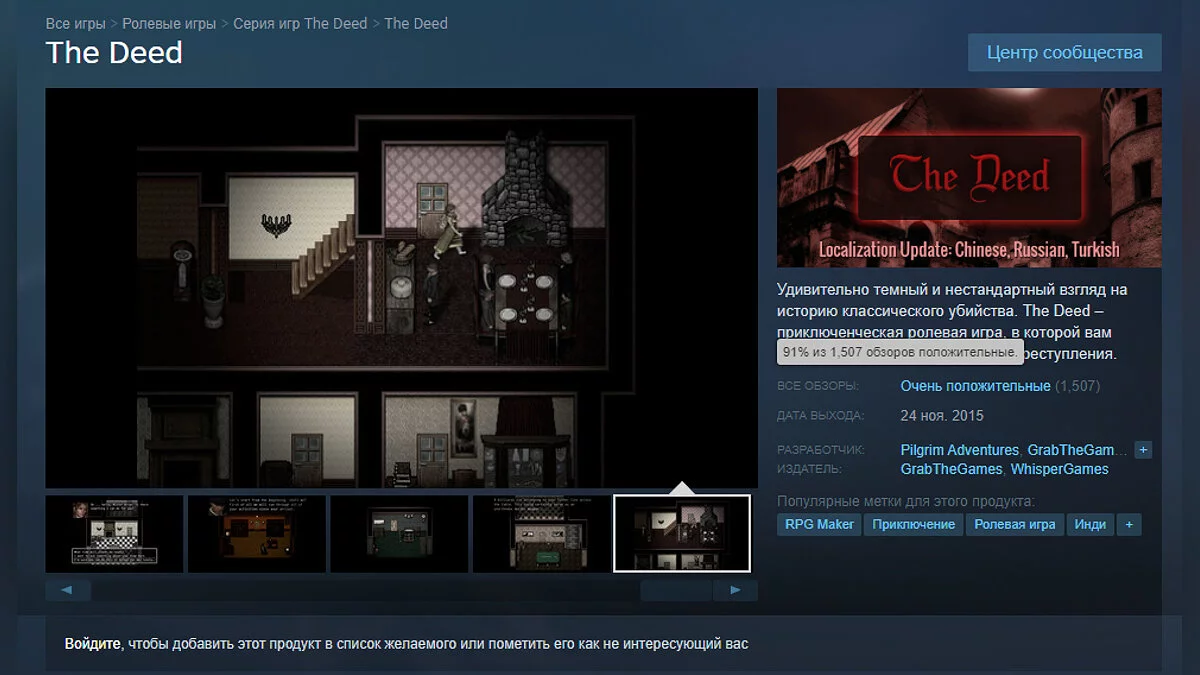Select second thumbnail with orange room
The width and height of the screenshot is (1200, 675).
click(257, 534)
